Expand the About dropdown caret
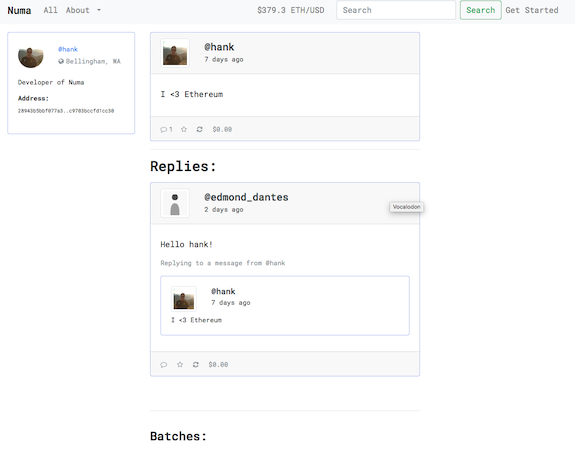Image resolution: width=575 pixels, height=451 pixels. (x=99, y=10)
